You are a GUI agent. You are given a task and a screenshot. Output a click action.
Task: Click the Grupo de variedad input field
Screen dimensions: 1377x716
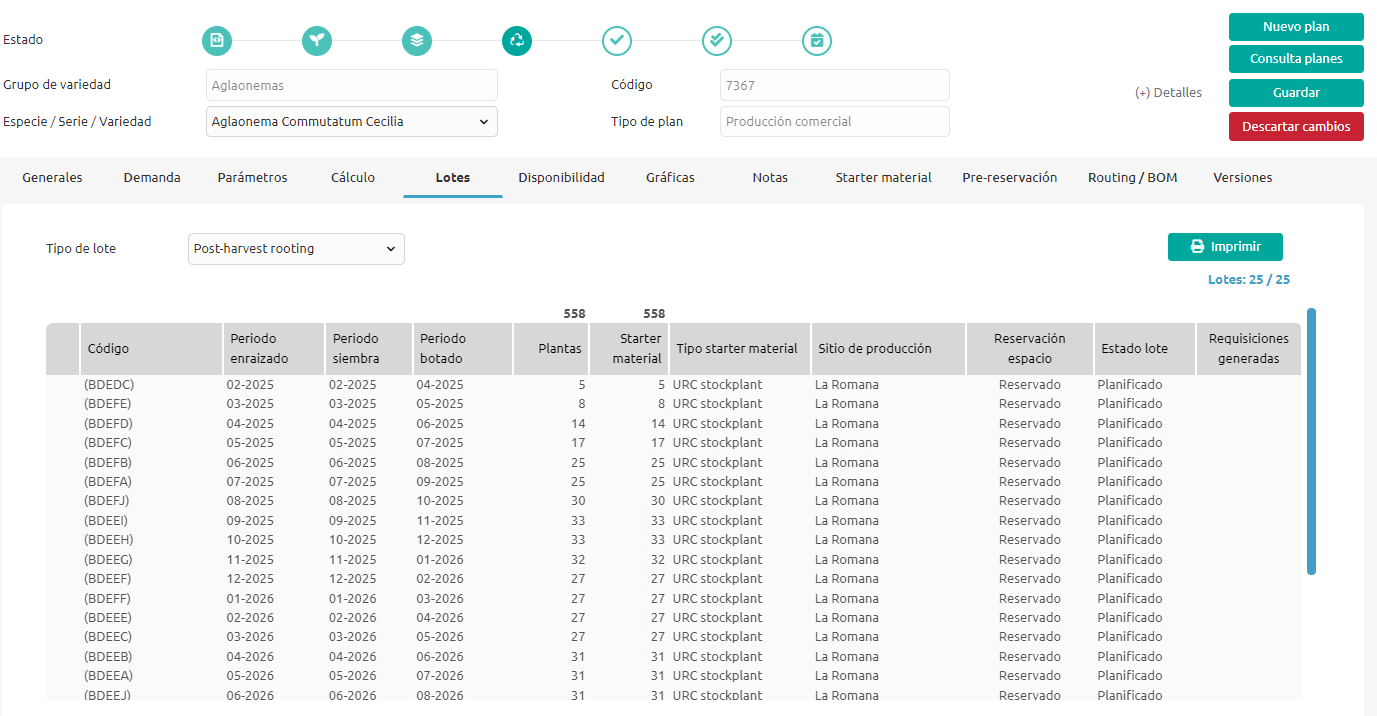(352, 85)
